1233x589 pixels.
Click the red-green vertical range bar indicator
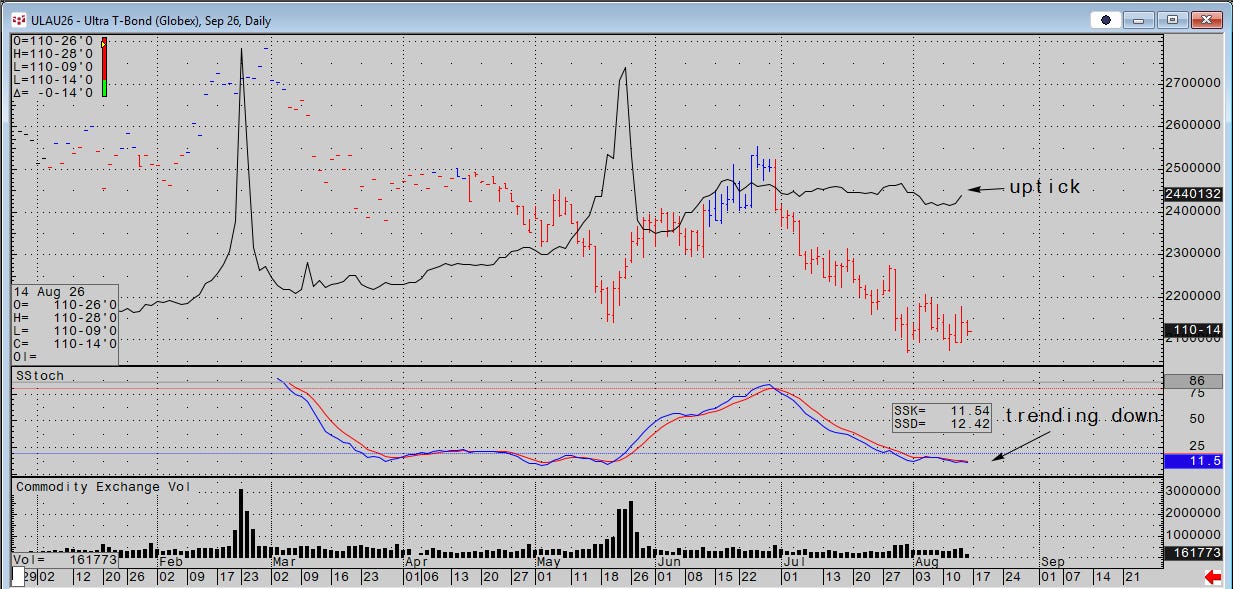[x=103, y=67]
